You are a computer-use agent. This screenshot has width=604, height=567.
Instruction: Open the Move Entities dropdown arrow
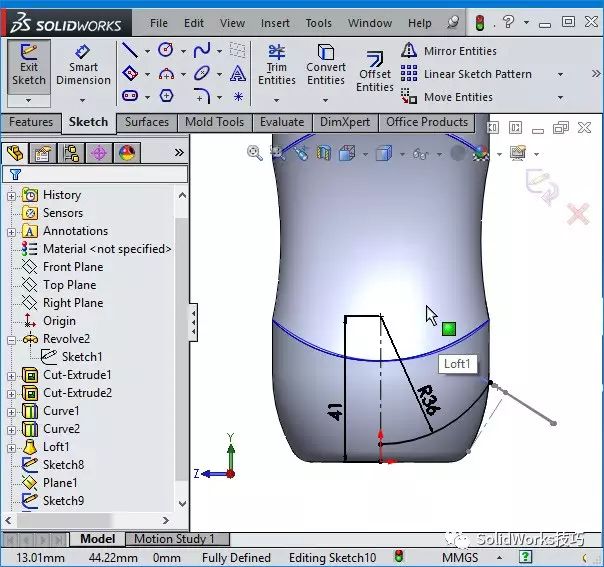point(560,97)
